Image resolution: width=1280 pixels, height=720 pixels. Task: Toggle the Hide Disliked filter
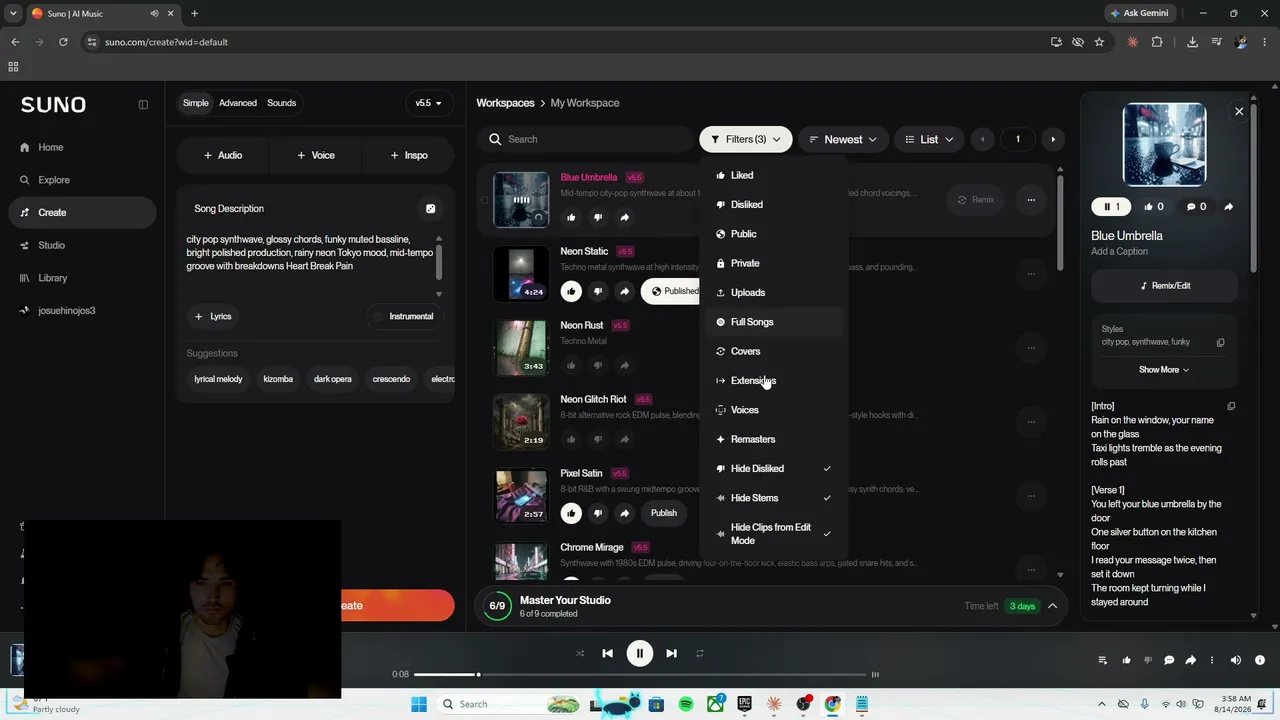(774, 469)
